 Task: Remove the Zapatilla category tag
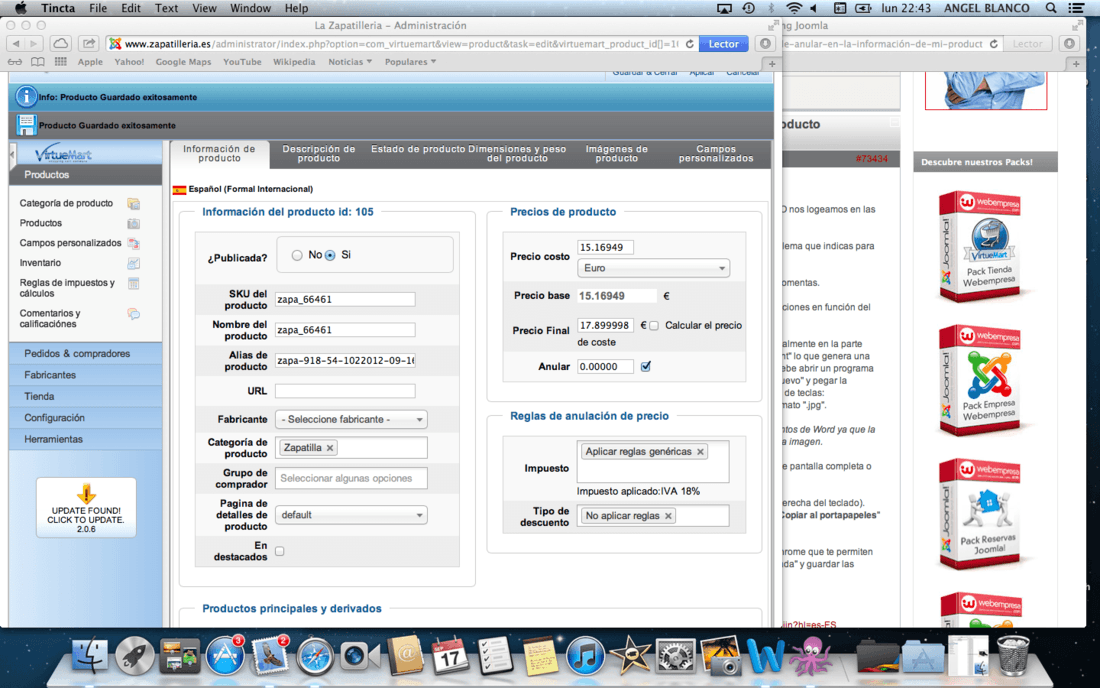click(x=330, y=447)
